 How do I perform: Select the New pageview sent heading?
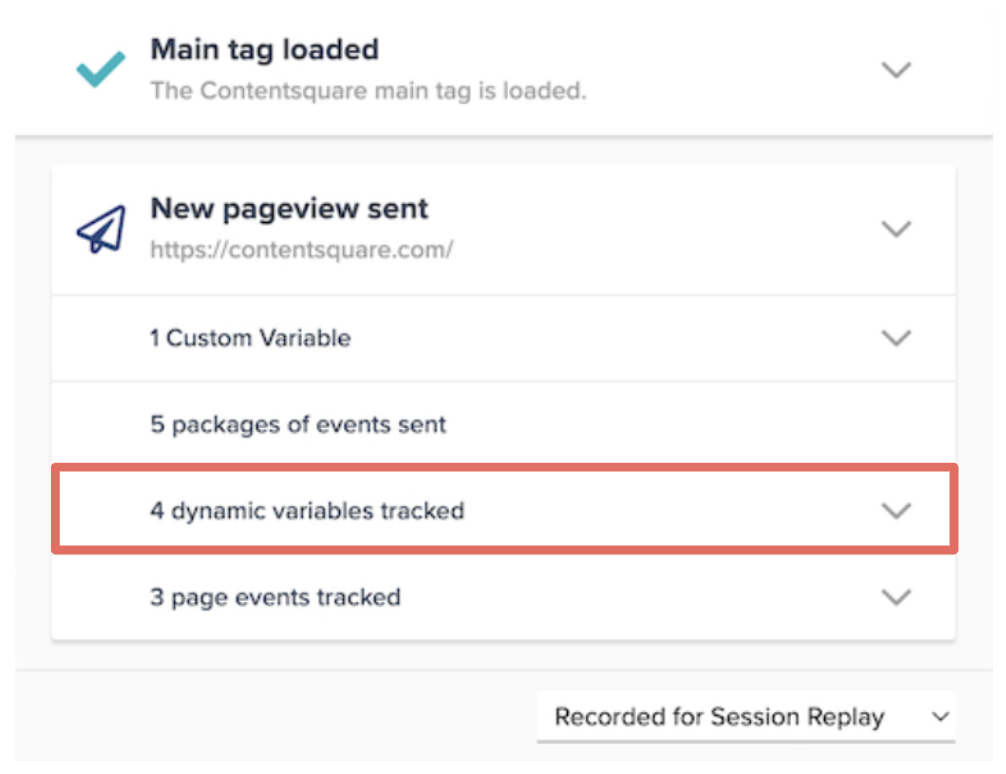click(x=289, y=209)
